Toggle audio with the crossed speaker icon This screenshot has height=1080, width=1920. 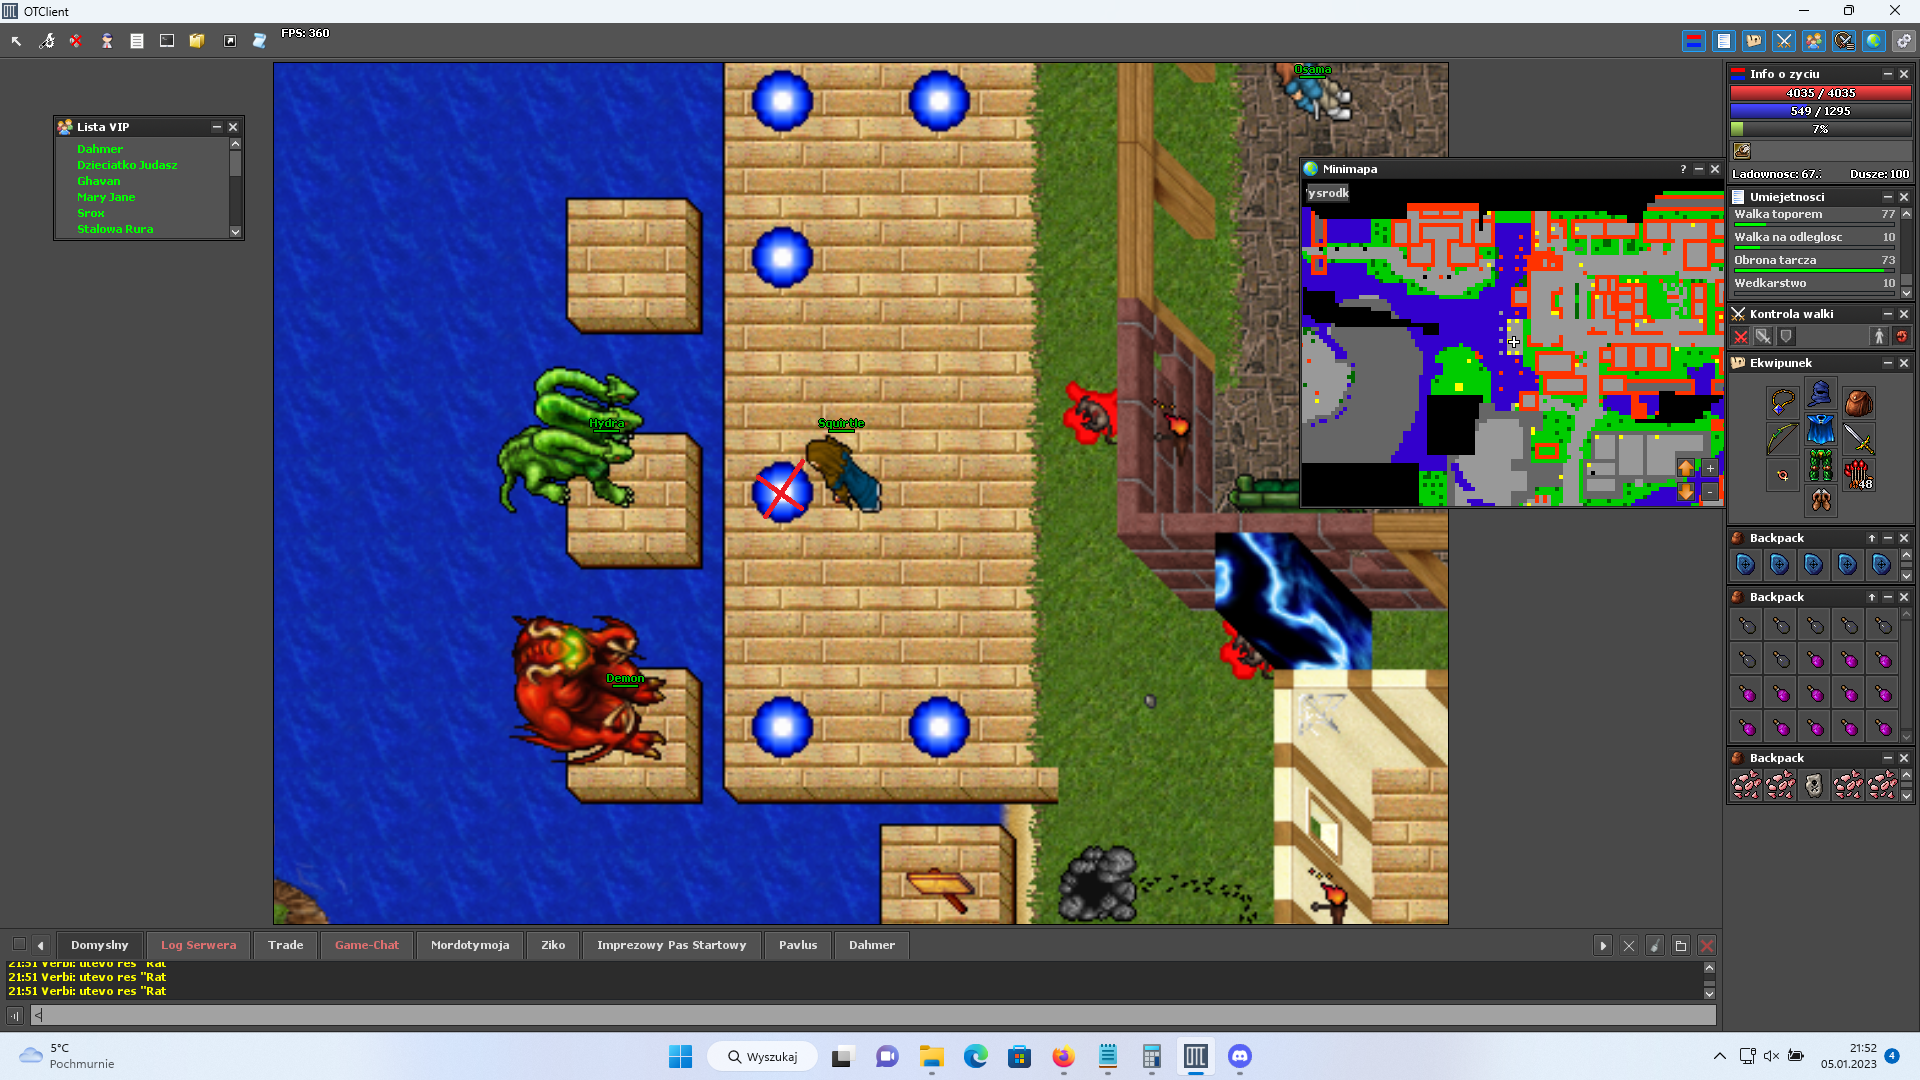pyautogui.click(x=76, y=41)
